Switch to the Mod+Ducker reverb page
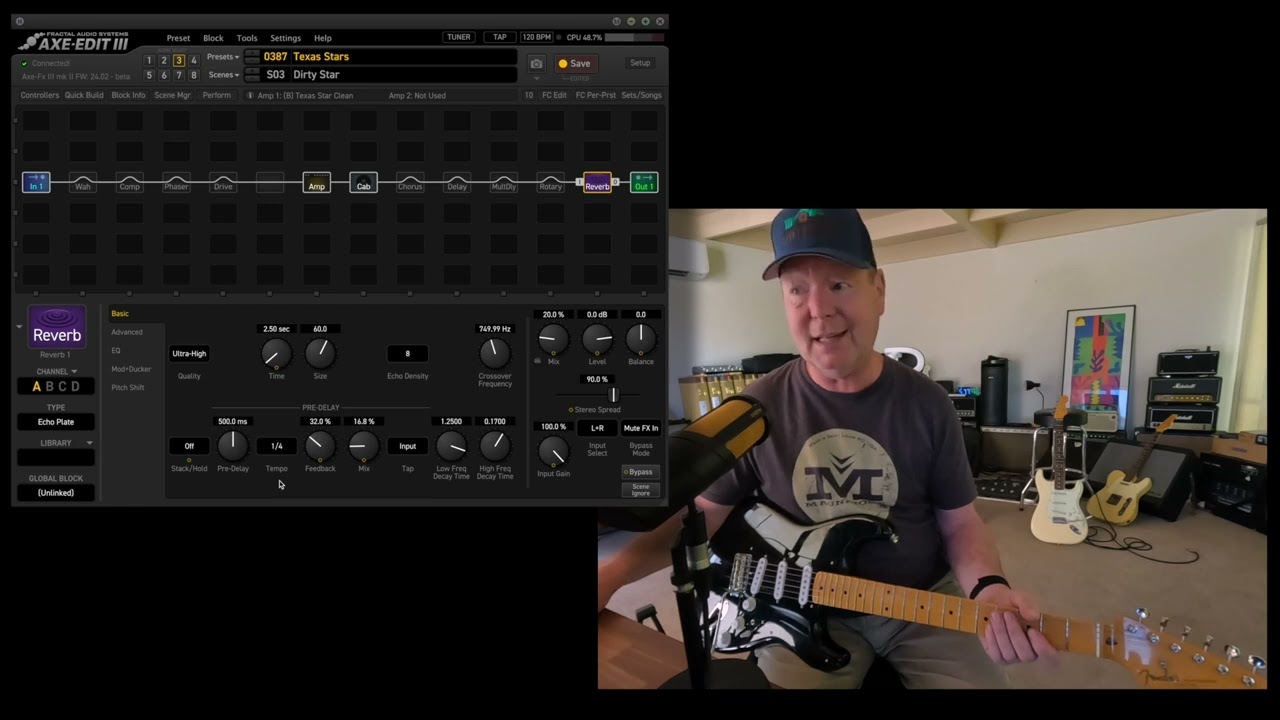1280x720 pixels. [x=131, y=369]
